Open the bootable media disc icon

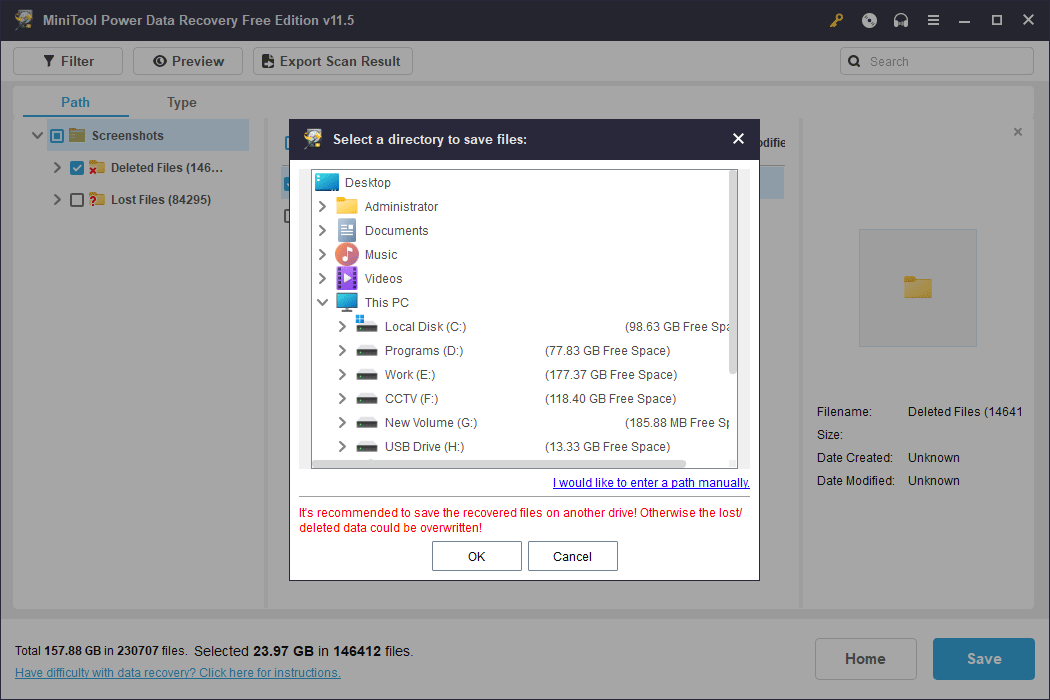click(869, 20)
